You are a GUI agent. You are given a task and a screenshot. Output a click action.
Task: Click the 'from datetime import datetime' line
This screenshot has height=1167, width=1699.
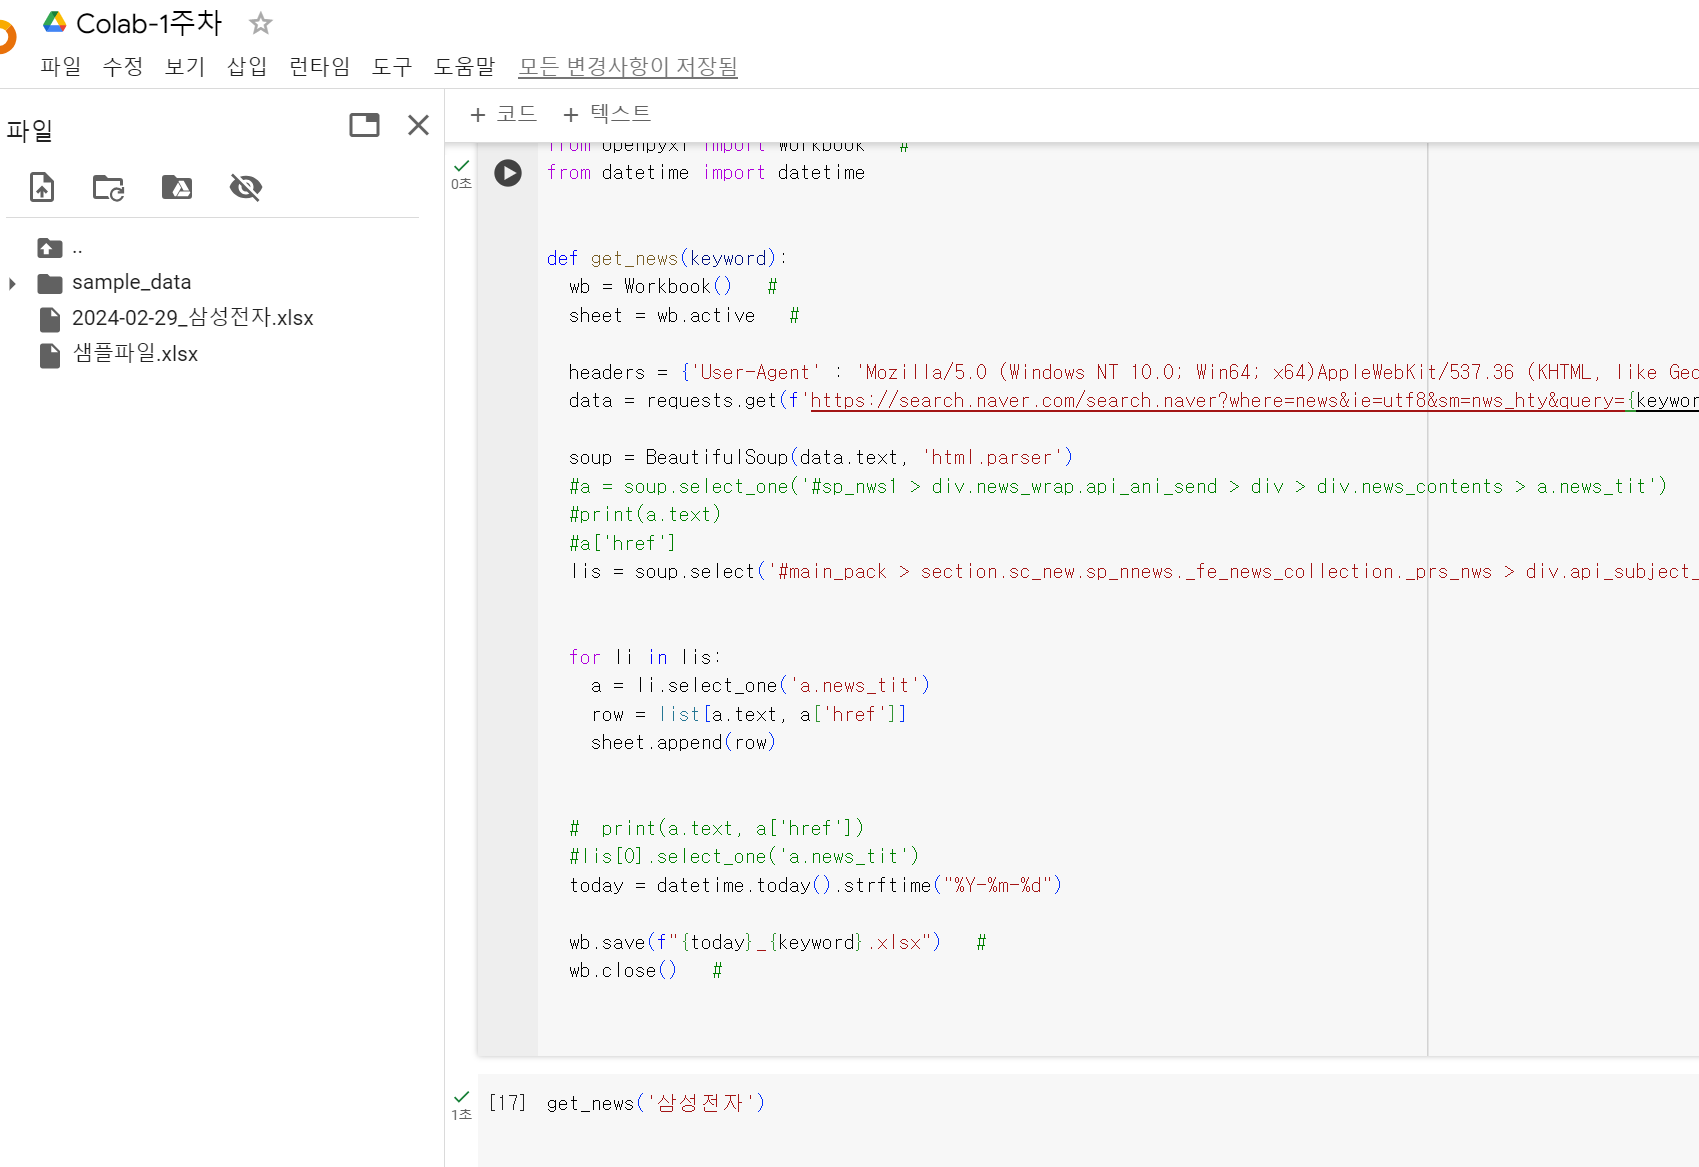(x=706, y=173)
